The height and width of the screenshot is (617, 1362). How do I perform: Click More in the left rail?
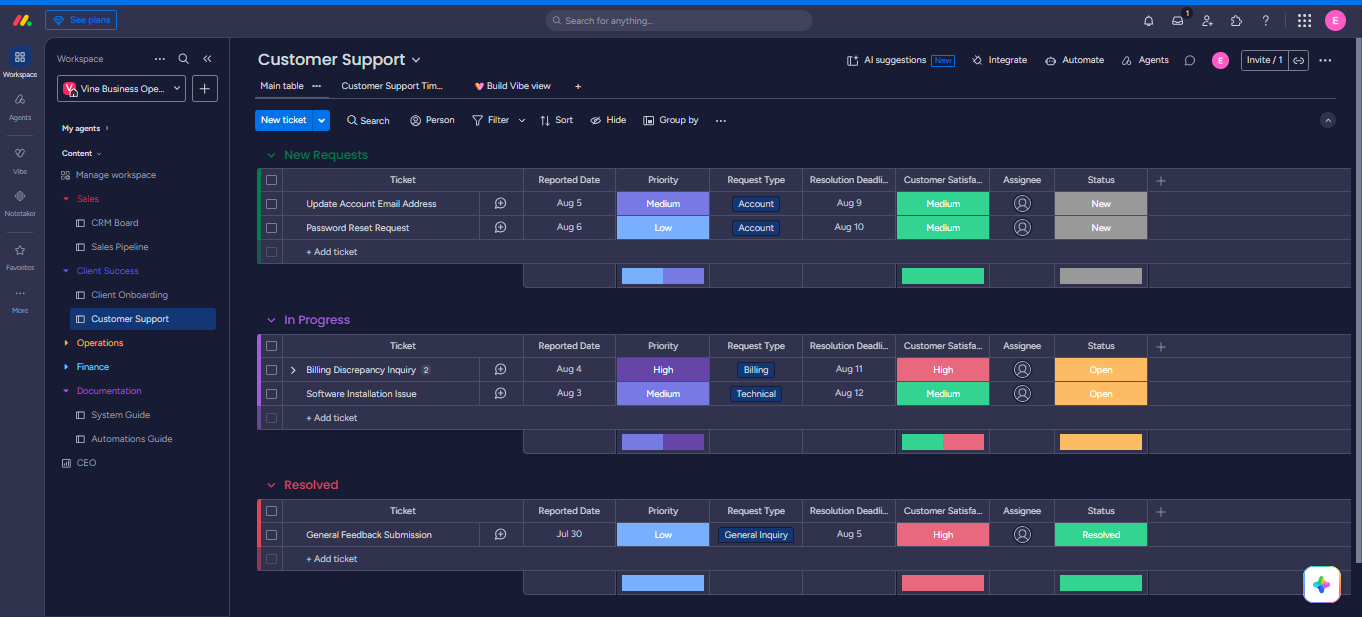point(20,300)
